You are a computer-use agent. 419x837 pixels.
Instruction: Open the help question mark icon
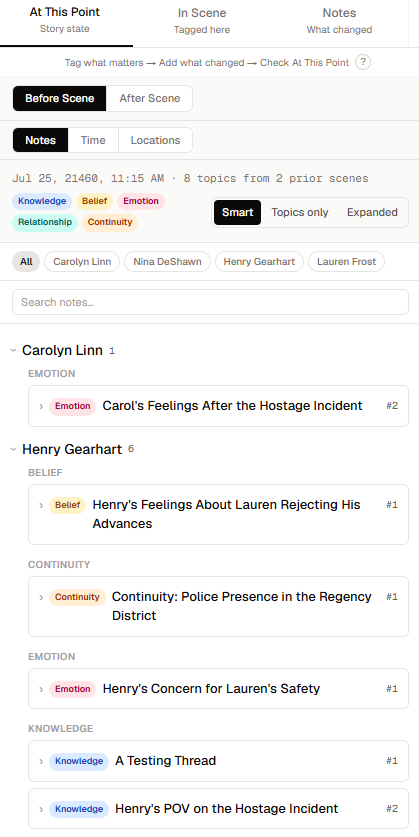[x=363, y=62]
